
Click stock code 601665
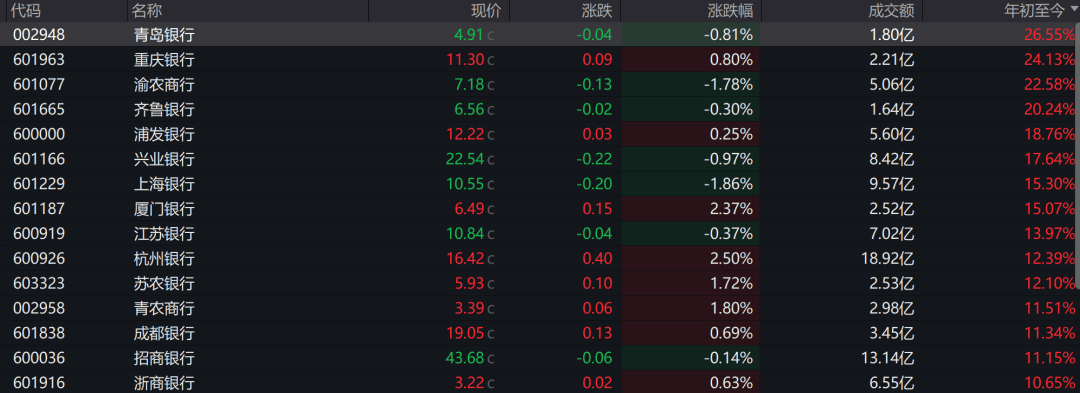coord(39,109)
